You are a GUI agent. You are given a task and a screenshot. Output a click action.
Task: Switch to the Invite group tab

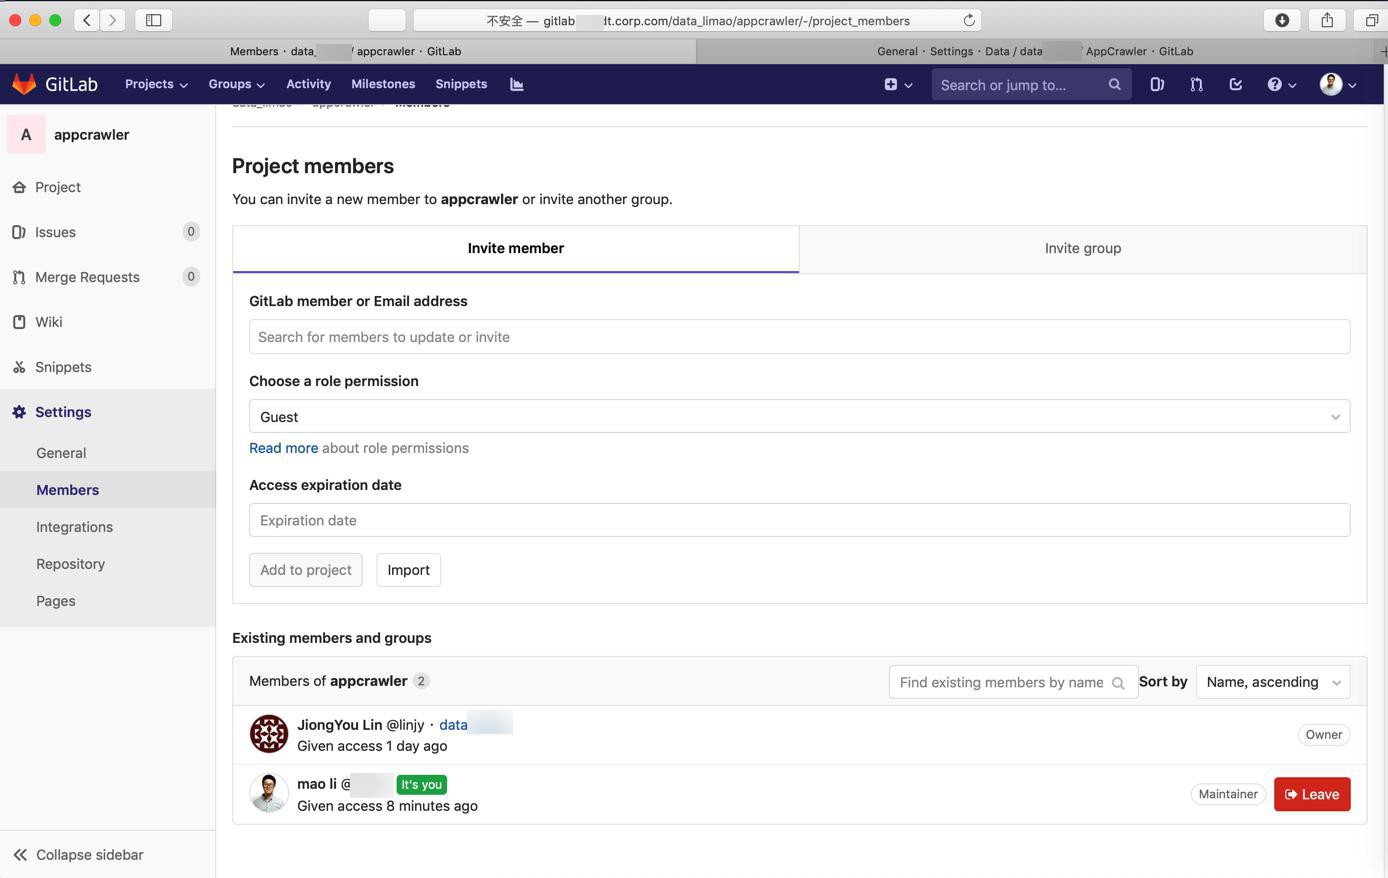[x=1083, y=248]
